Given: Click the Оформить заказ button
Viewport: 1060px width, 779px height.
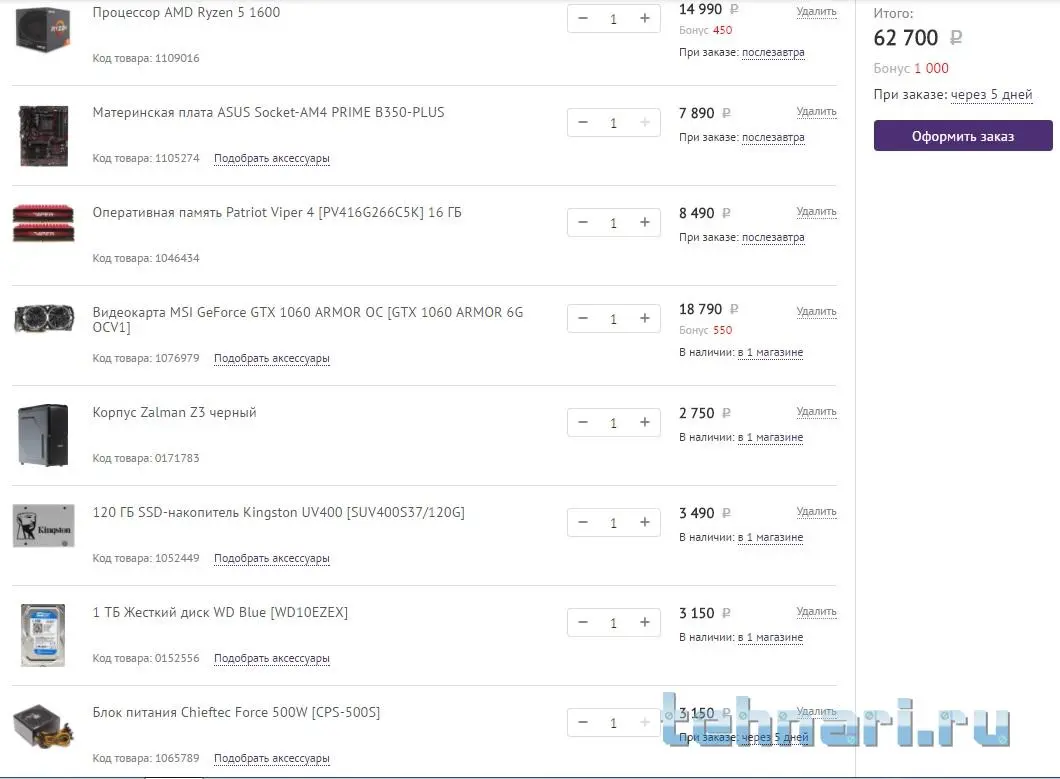Looking at the screenshot, I should (963, 136).
